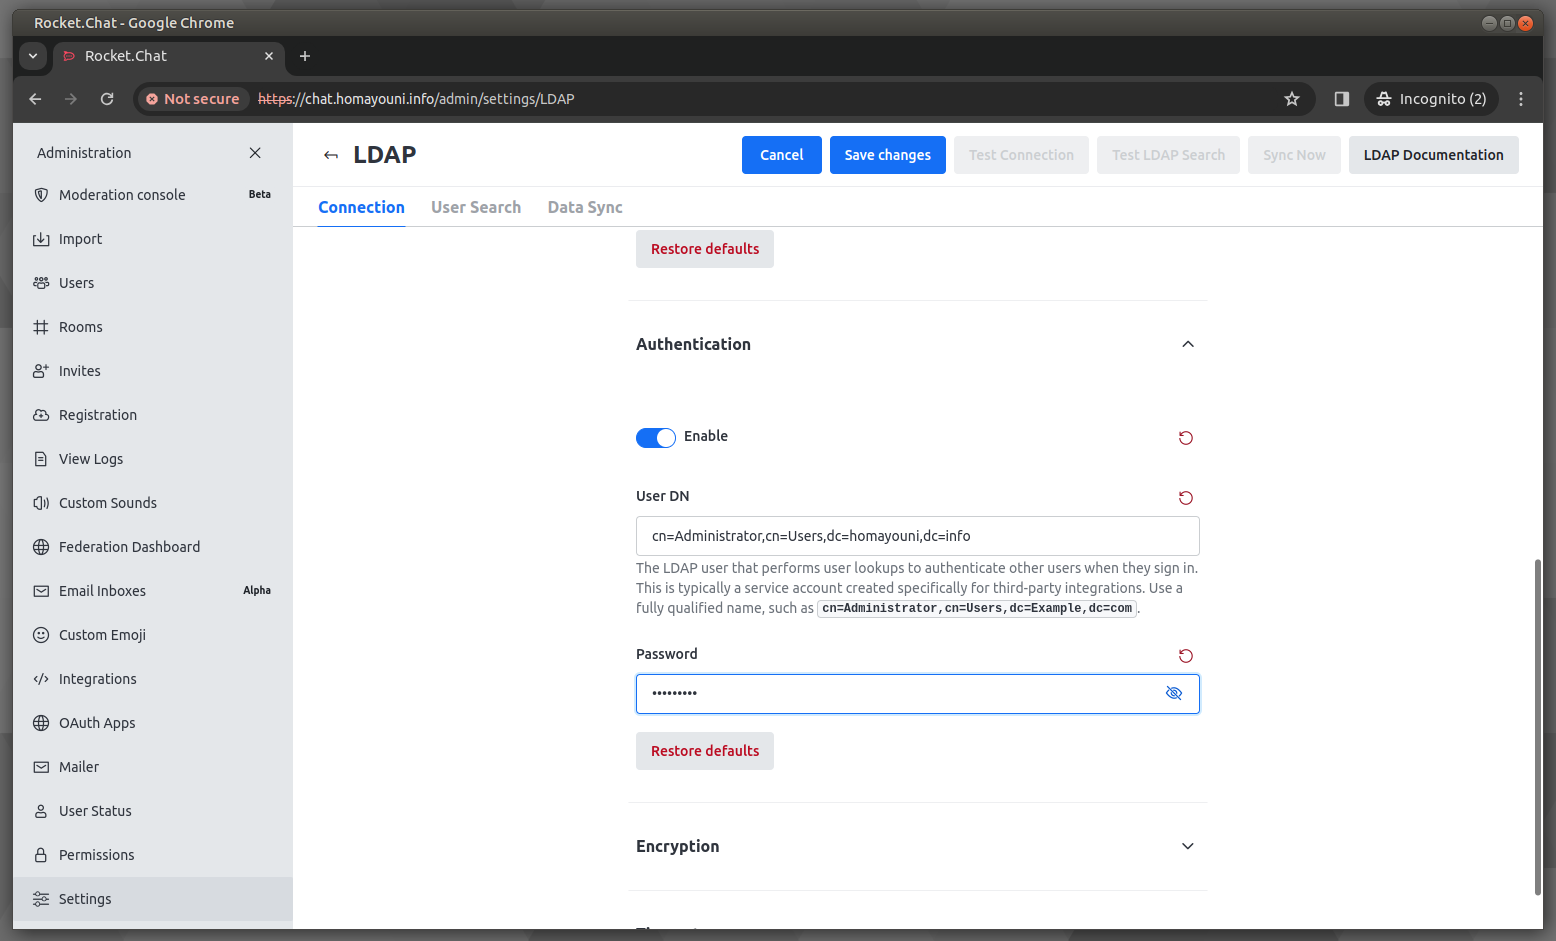The height and width of the screenshot is (941, 1556).
Task: Go back with the LDAP back arrow
Action: (x=331, y=155)
